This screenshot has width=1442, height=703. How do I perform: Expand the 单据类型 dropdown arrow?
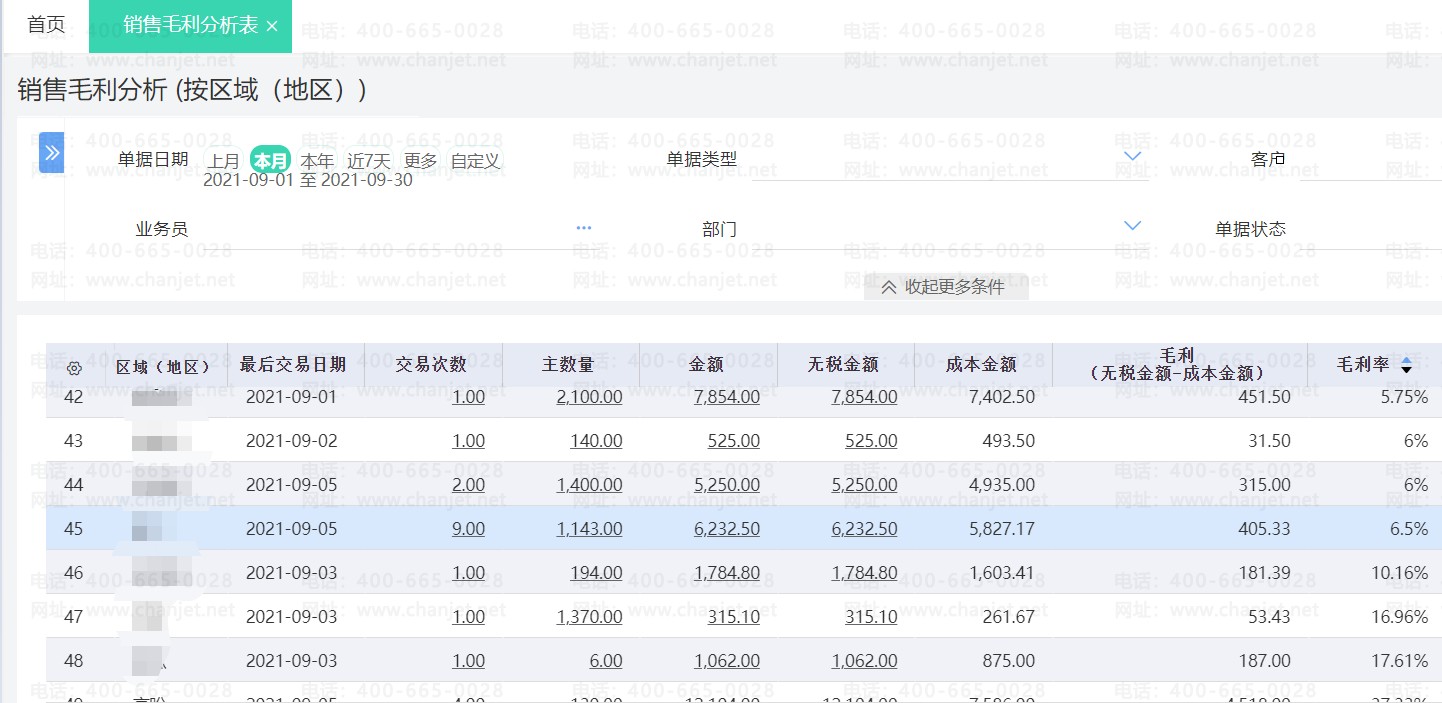coord(1132,157)
